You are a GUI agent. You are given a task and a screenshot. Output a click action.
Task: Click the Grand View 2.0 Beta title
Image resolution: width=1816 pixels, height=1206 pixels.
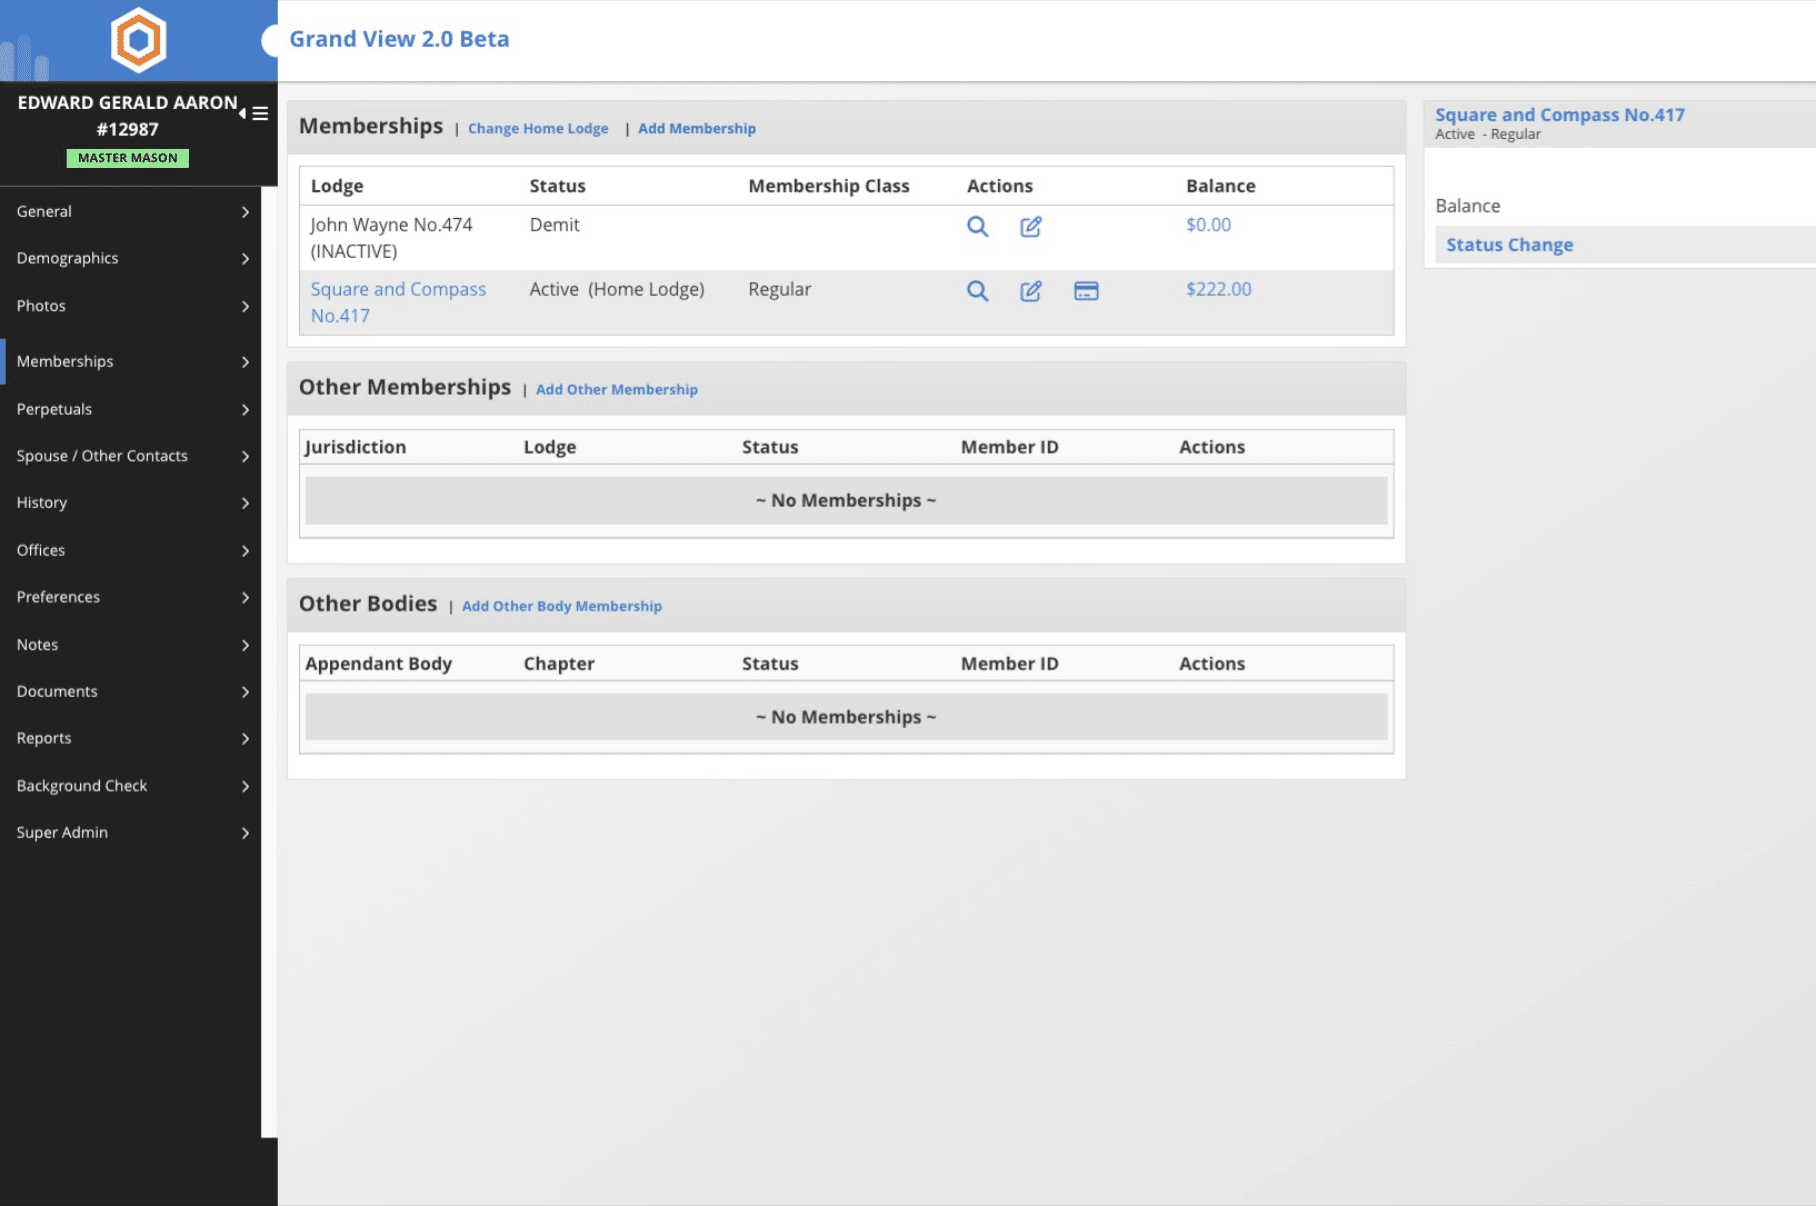[399, 39]
